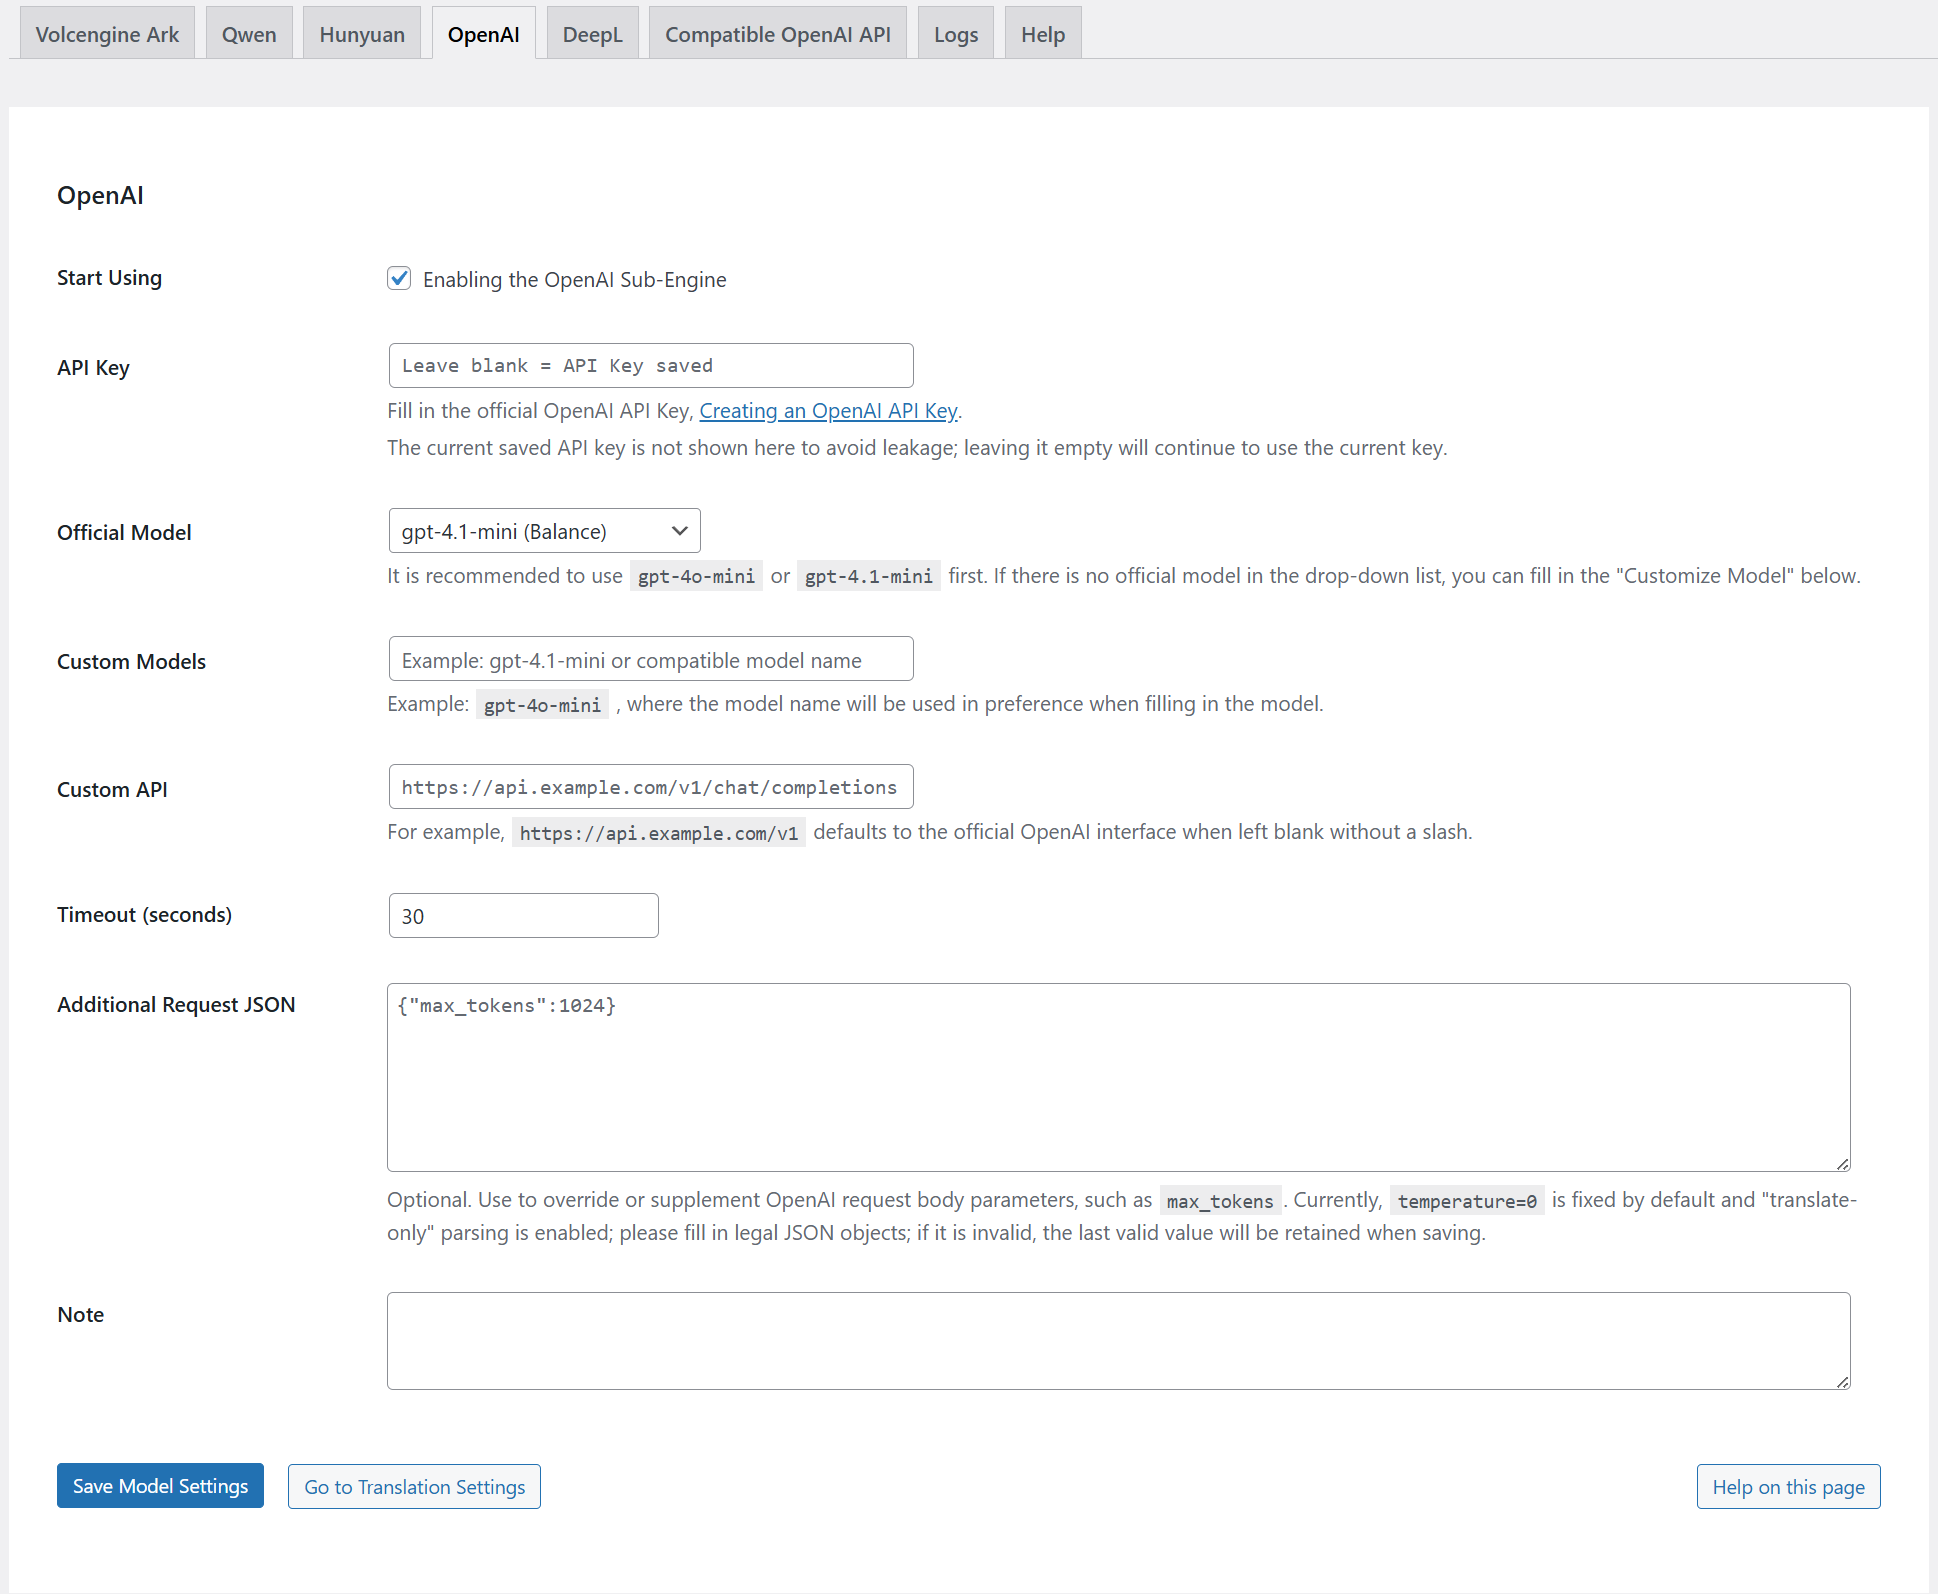Open the Help tab
Screen dimensions: 1938x1594
tap(1043, 34)
